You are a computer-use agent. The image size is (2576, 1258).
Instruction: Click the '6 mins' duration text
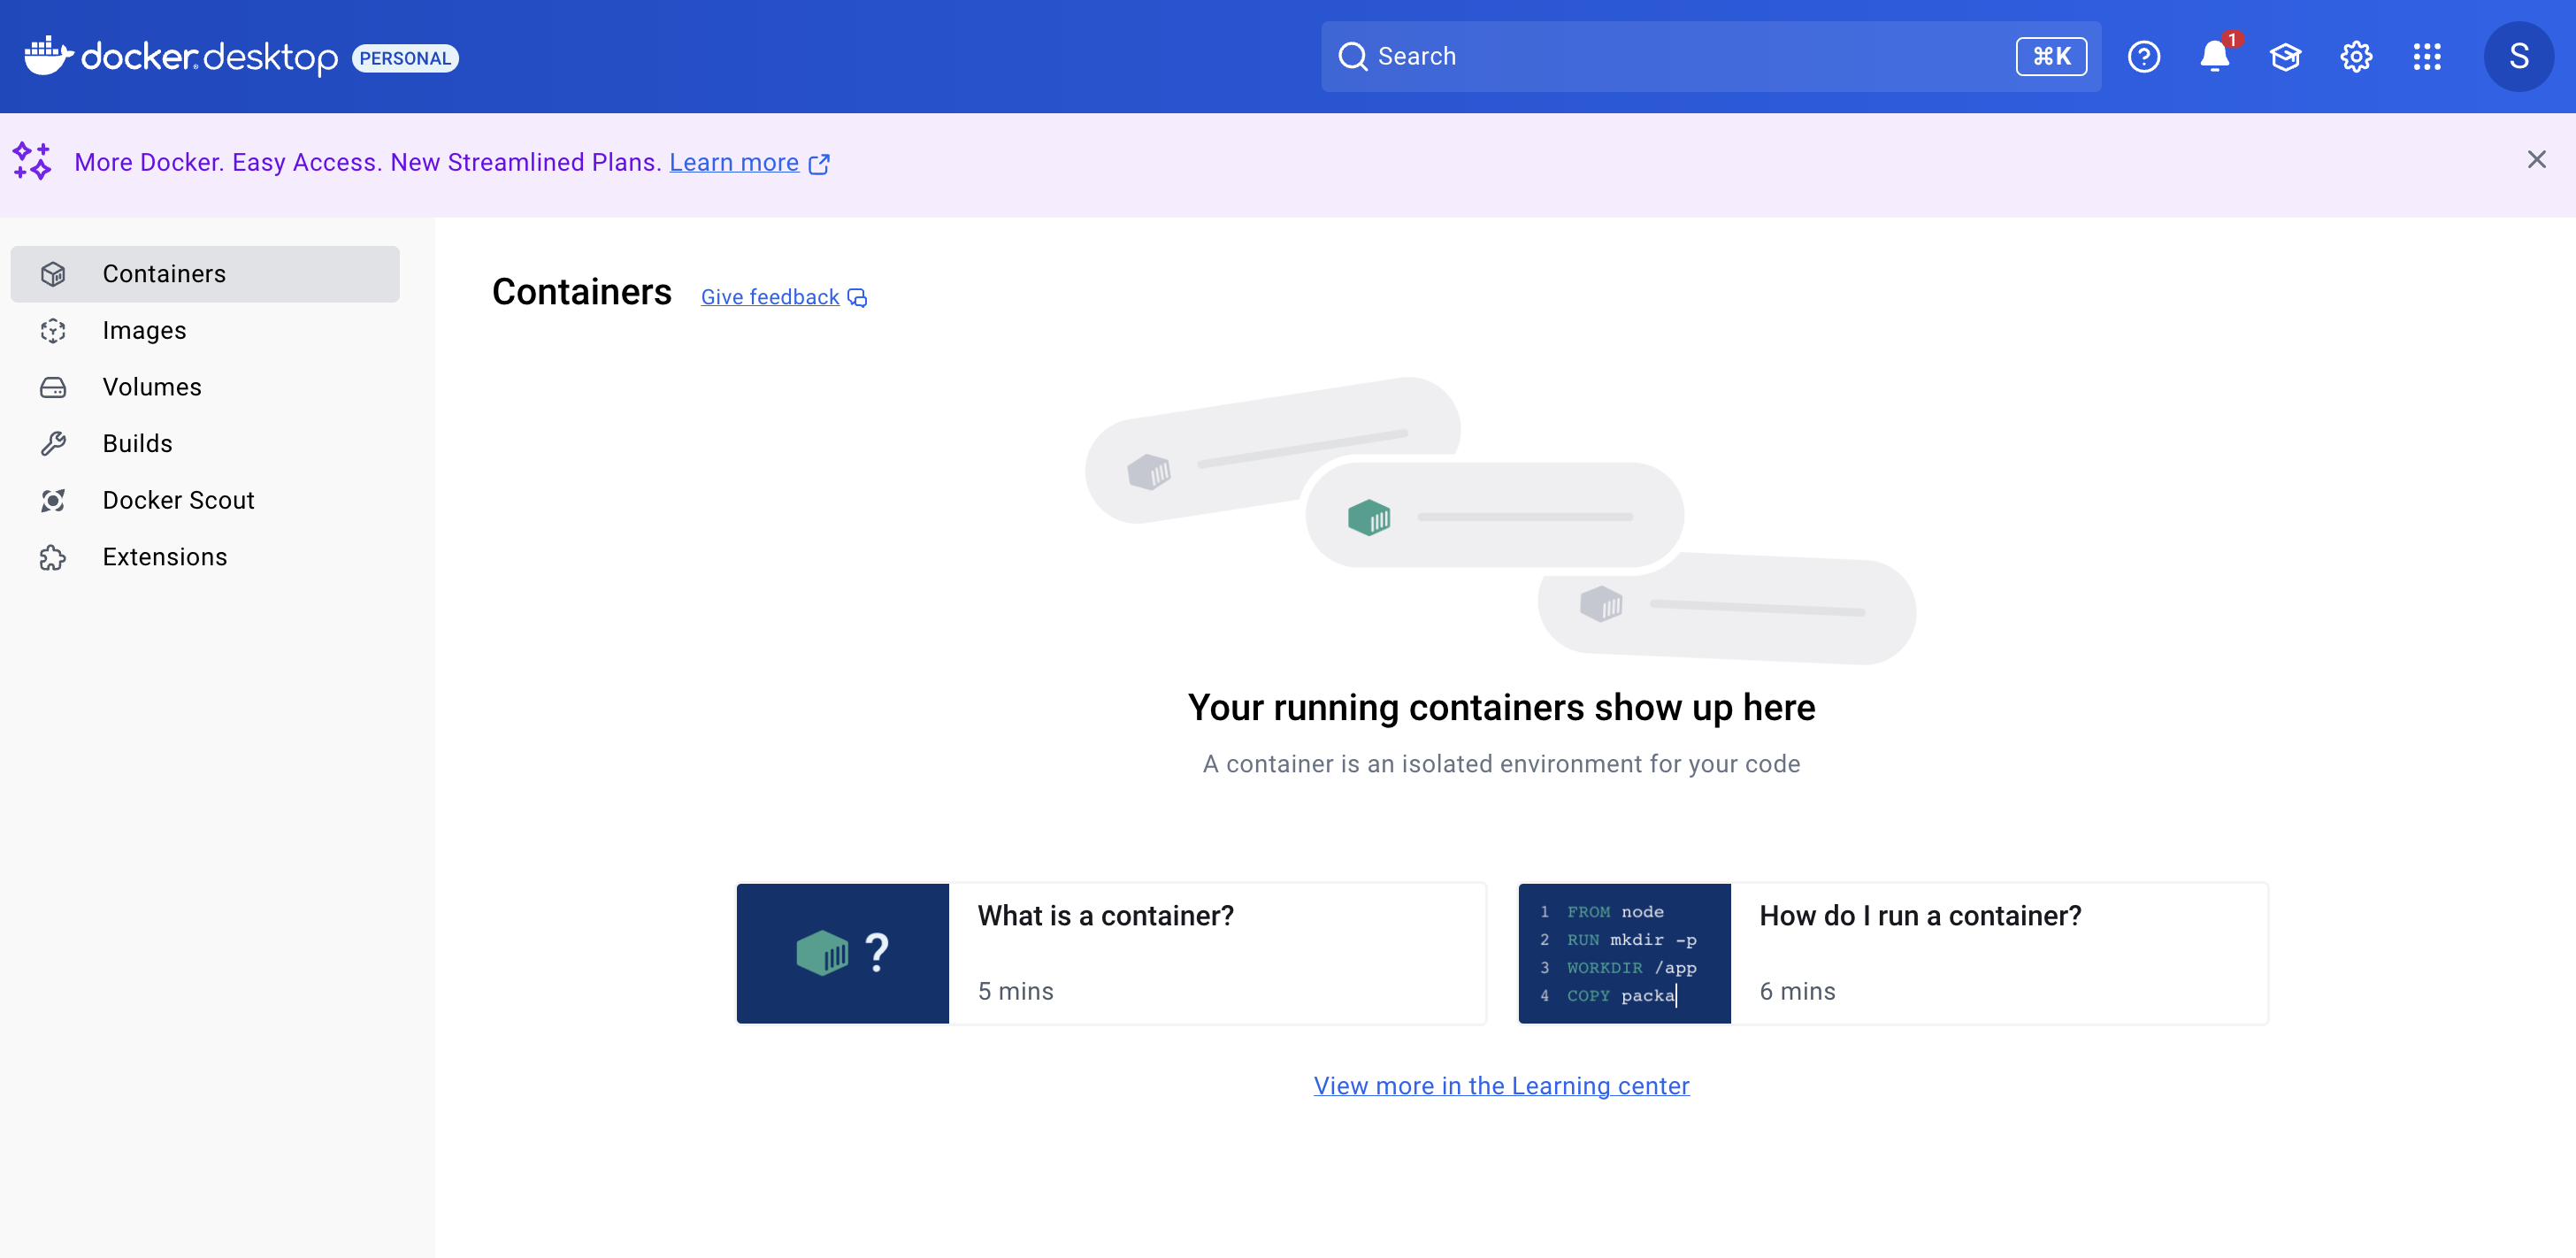click(1797, 991)
